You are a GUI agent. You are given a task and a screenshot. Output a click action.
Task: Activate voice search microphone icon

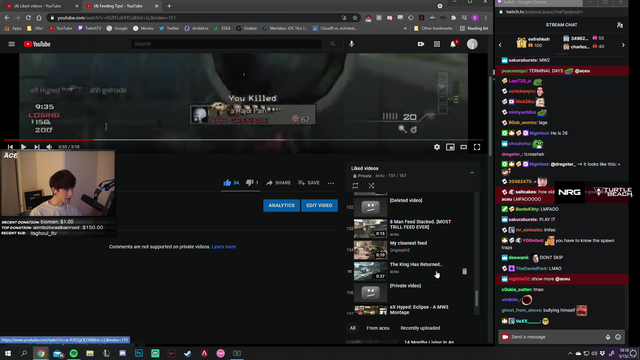click(x=351, y=44)
